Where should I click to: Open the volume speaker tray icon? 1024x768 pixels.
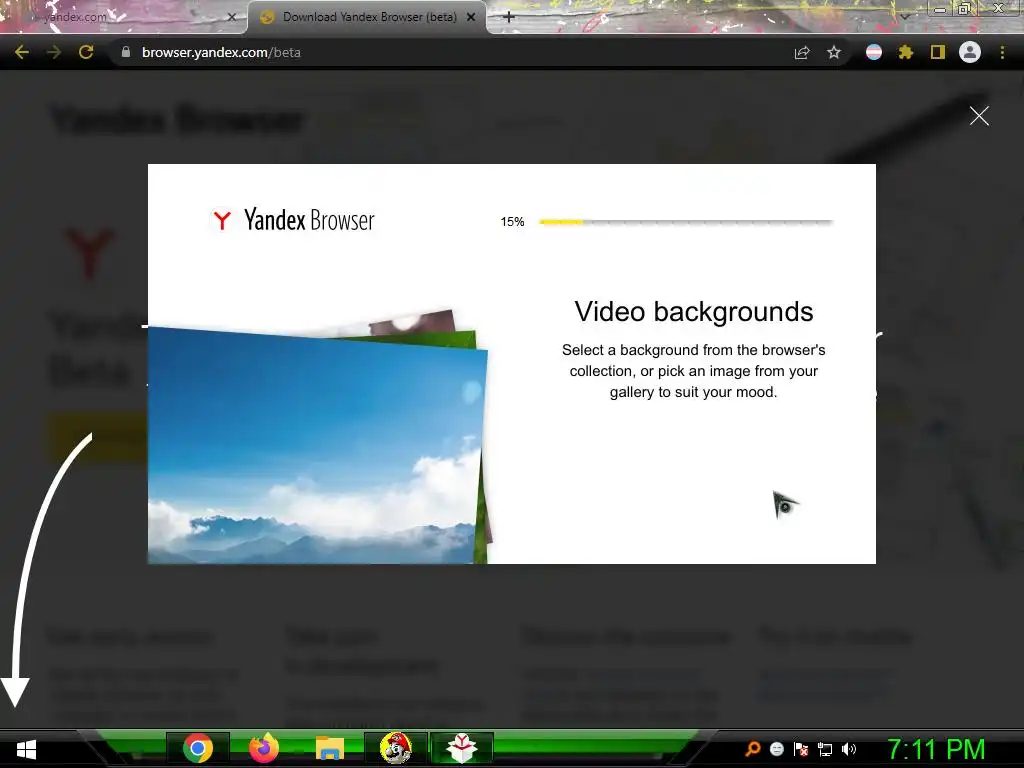pos(849,749)
